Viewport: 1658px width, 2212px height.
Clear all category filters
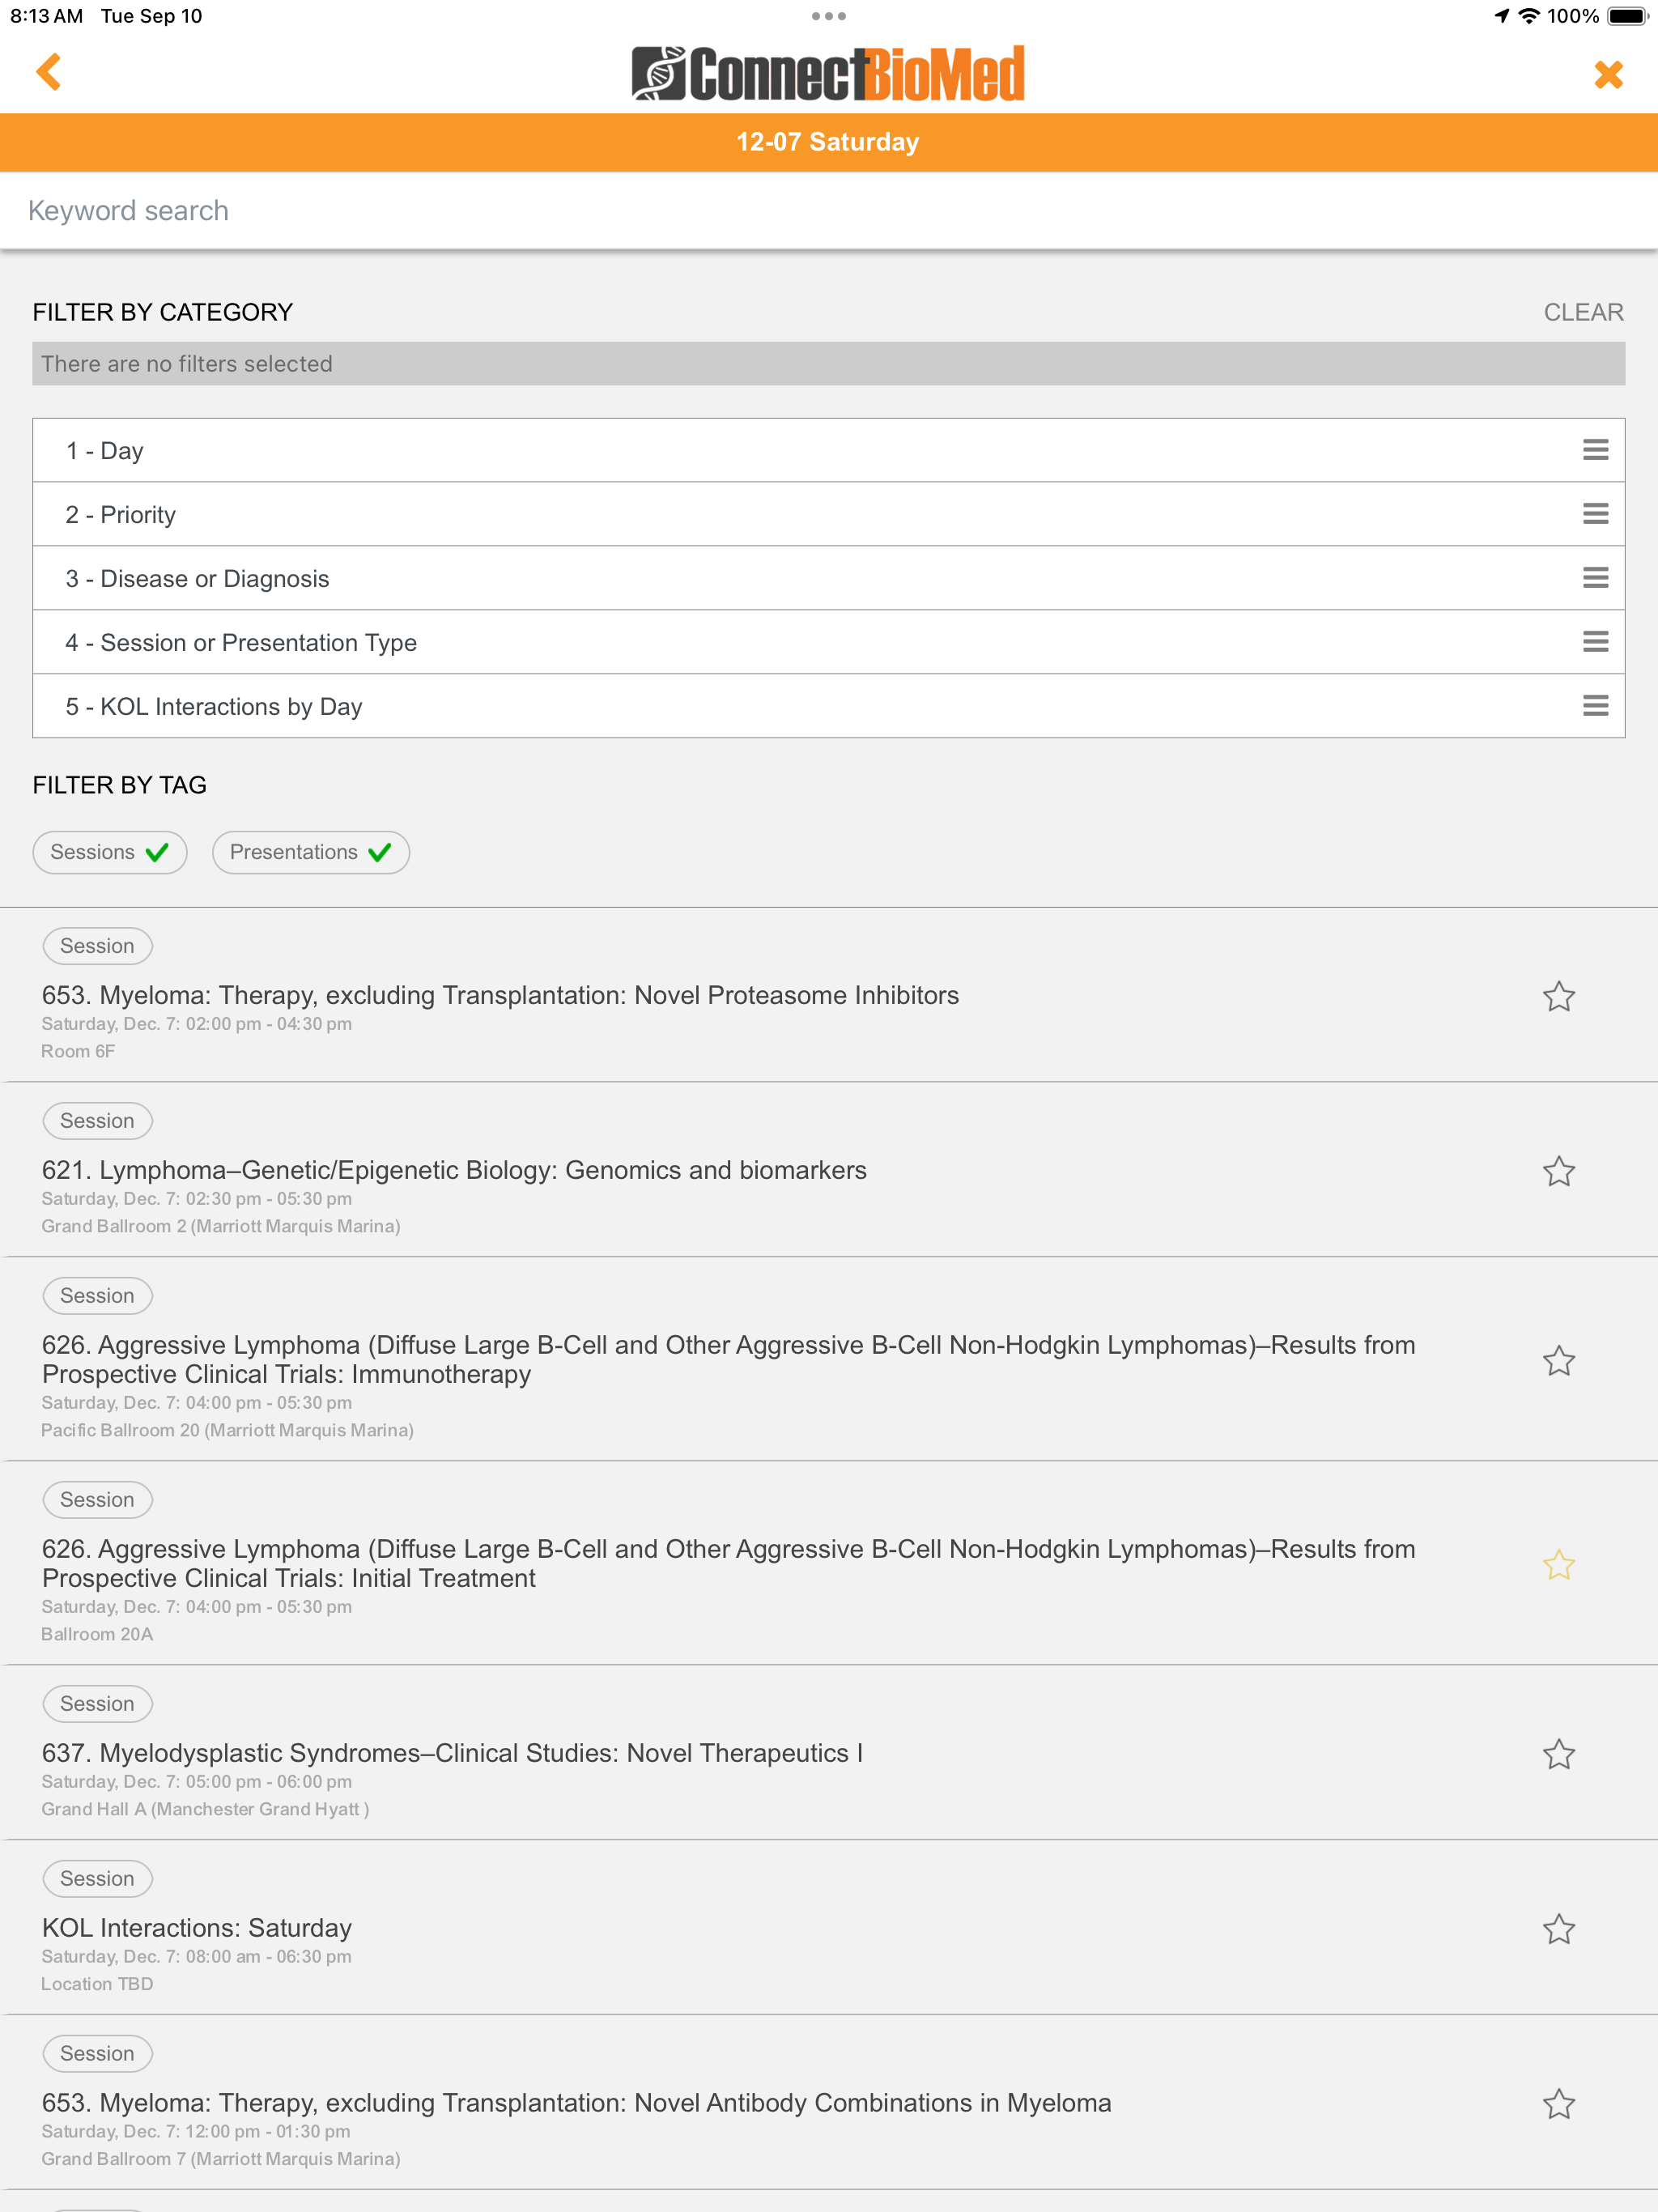pos(1583,312)
